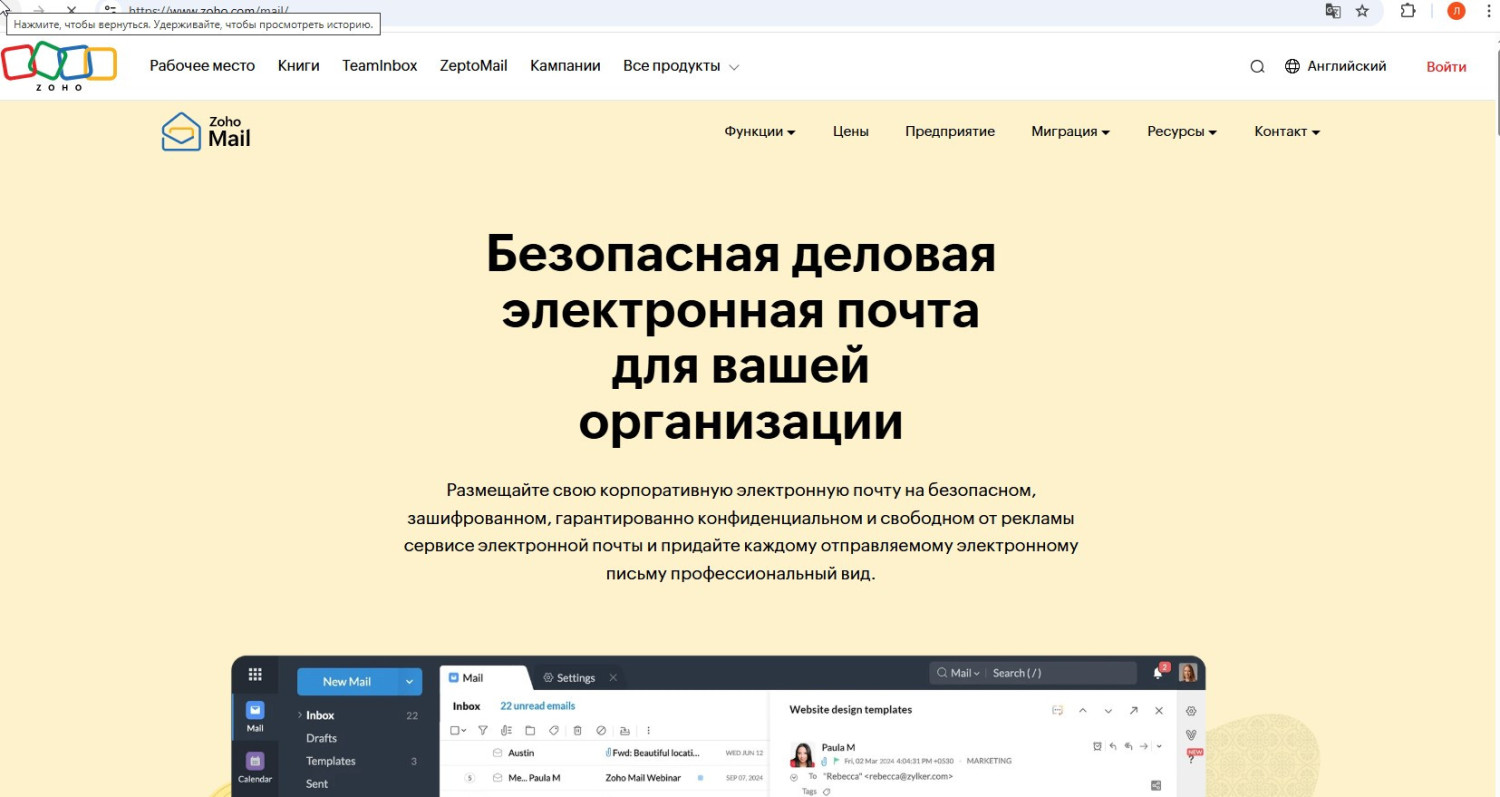Click the ZeptoMail link in top navigation
The image size is (1500, 797).
(x=473, y=66)
